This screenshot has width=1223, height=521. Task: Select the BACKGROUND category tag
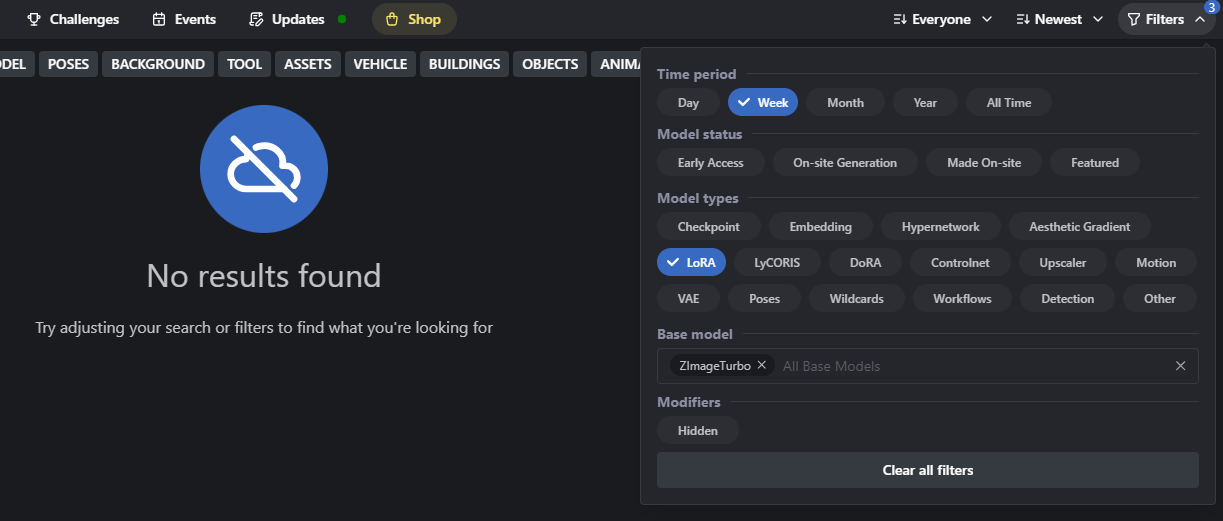point(158,64)
